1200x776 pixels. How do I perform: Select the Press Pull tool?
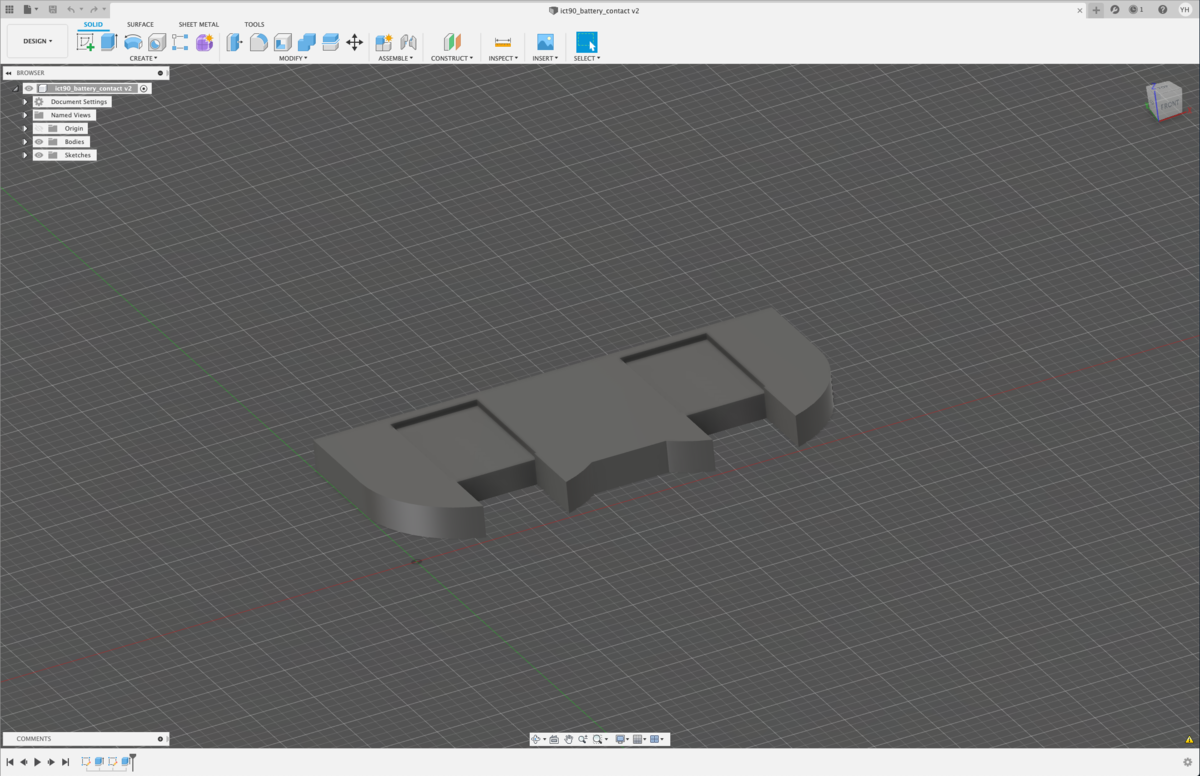(x=235, y=42)
